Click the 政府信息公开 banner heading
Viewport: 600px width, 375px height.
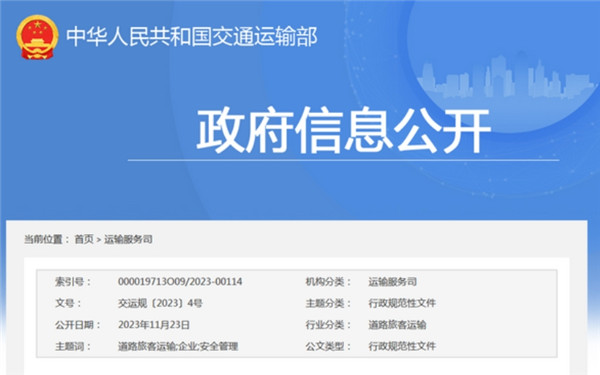(343, 130)
